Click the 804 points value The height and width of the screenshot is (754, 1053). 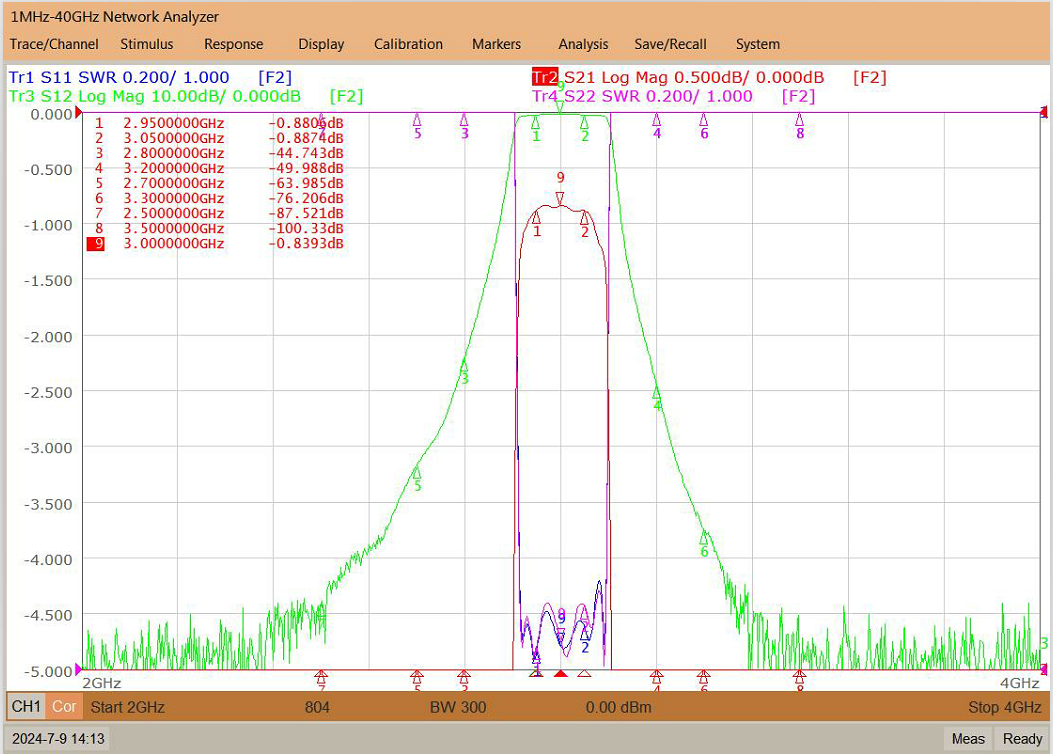click(x=317, y=707)
